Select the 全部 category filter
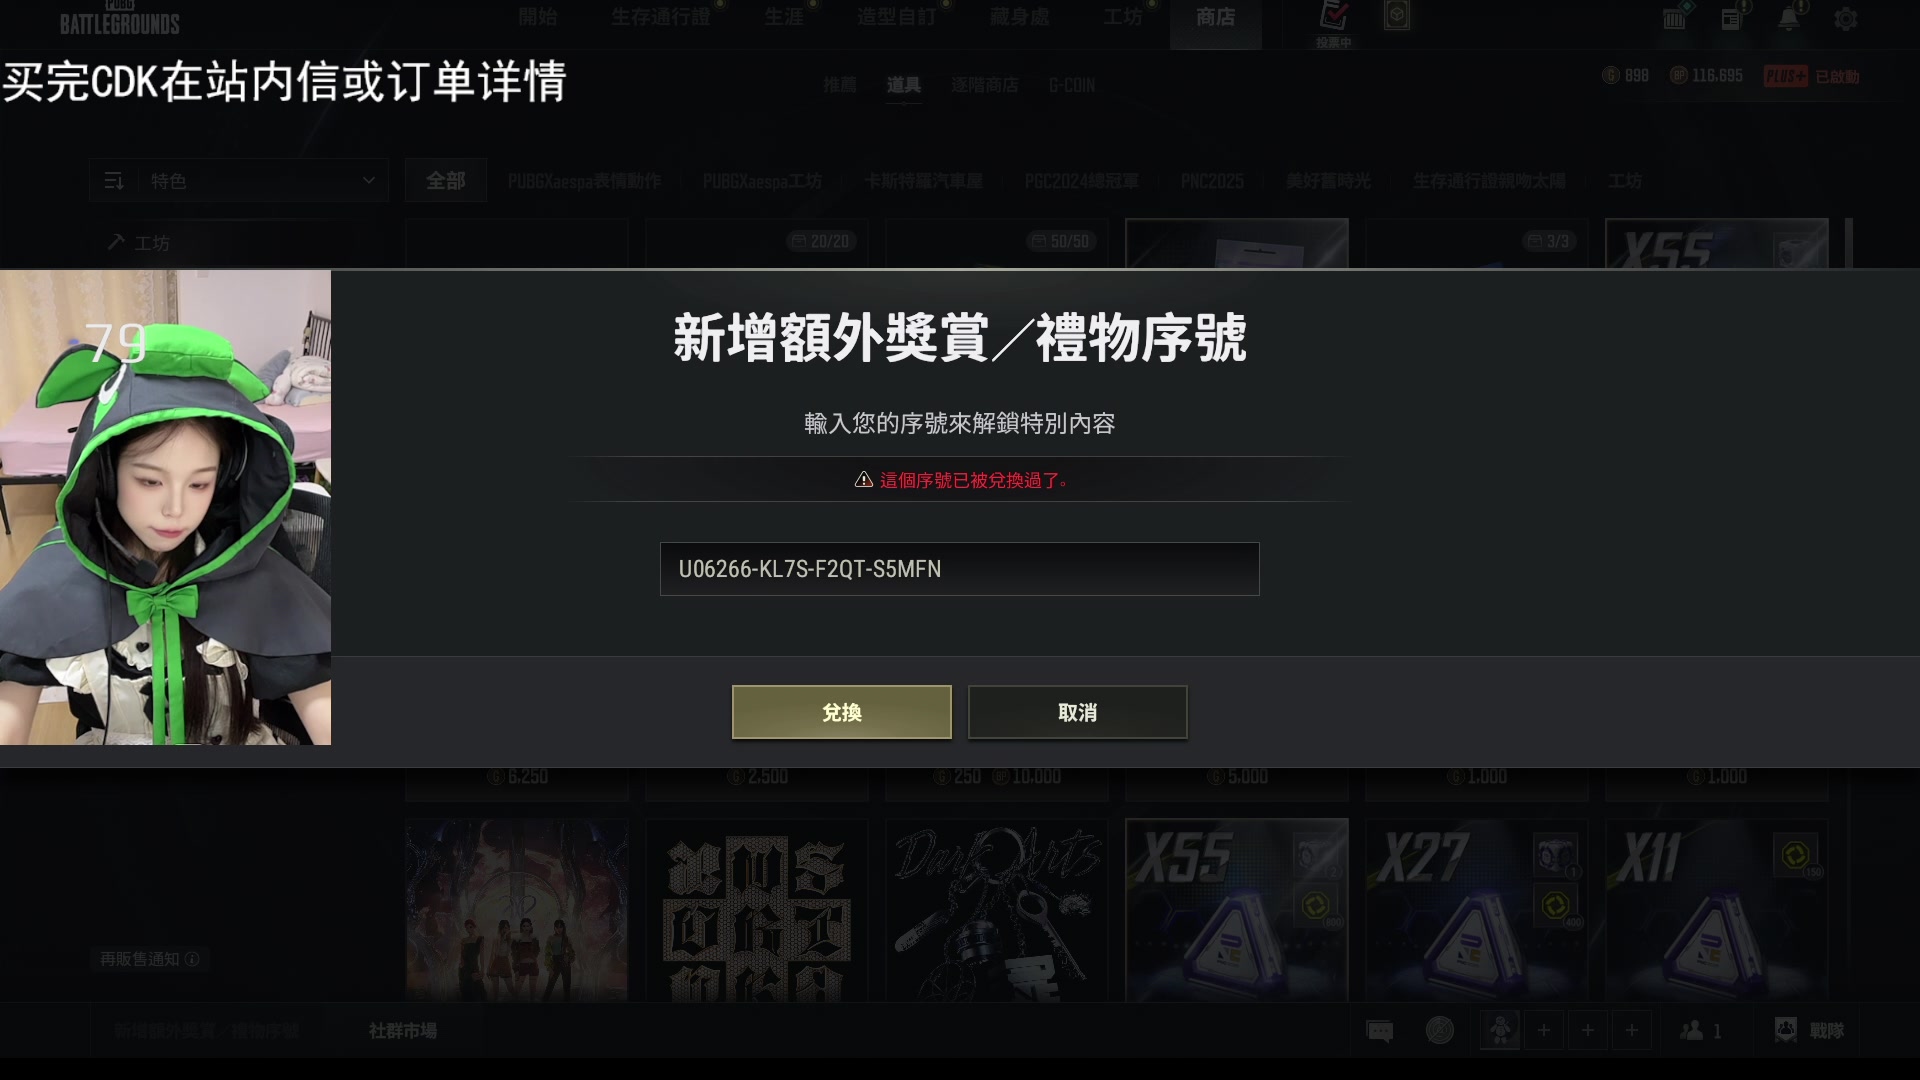 click(x=446, y=181)
